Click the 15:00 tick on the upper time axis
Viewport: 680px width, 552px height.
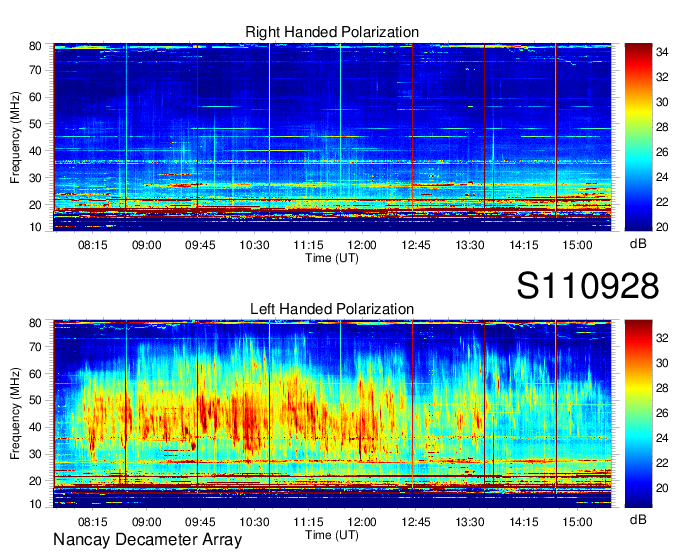click(578, 245)
